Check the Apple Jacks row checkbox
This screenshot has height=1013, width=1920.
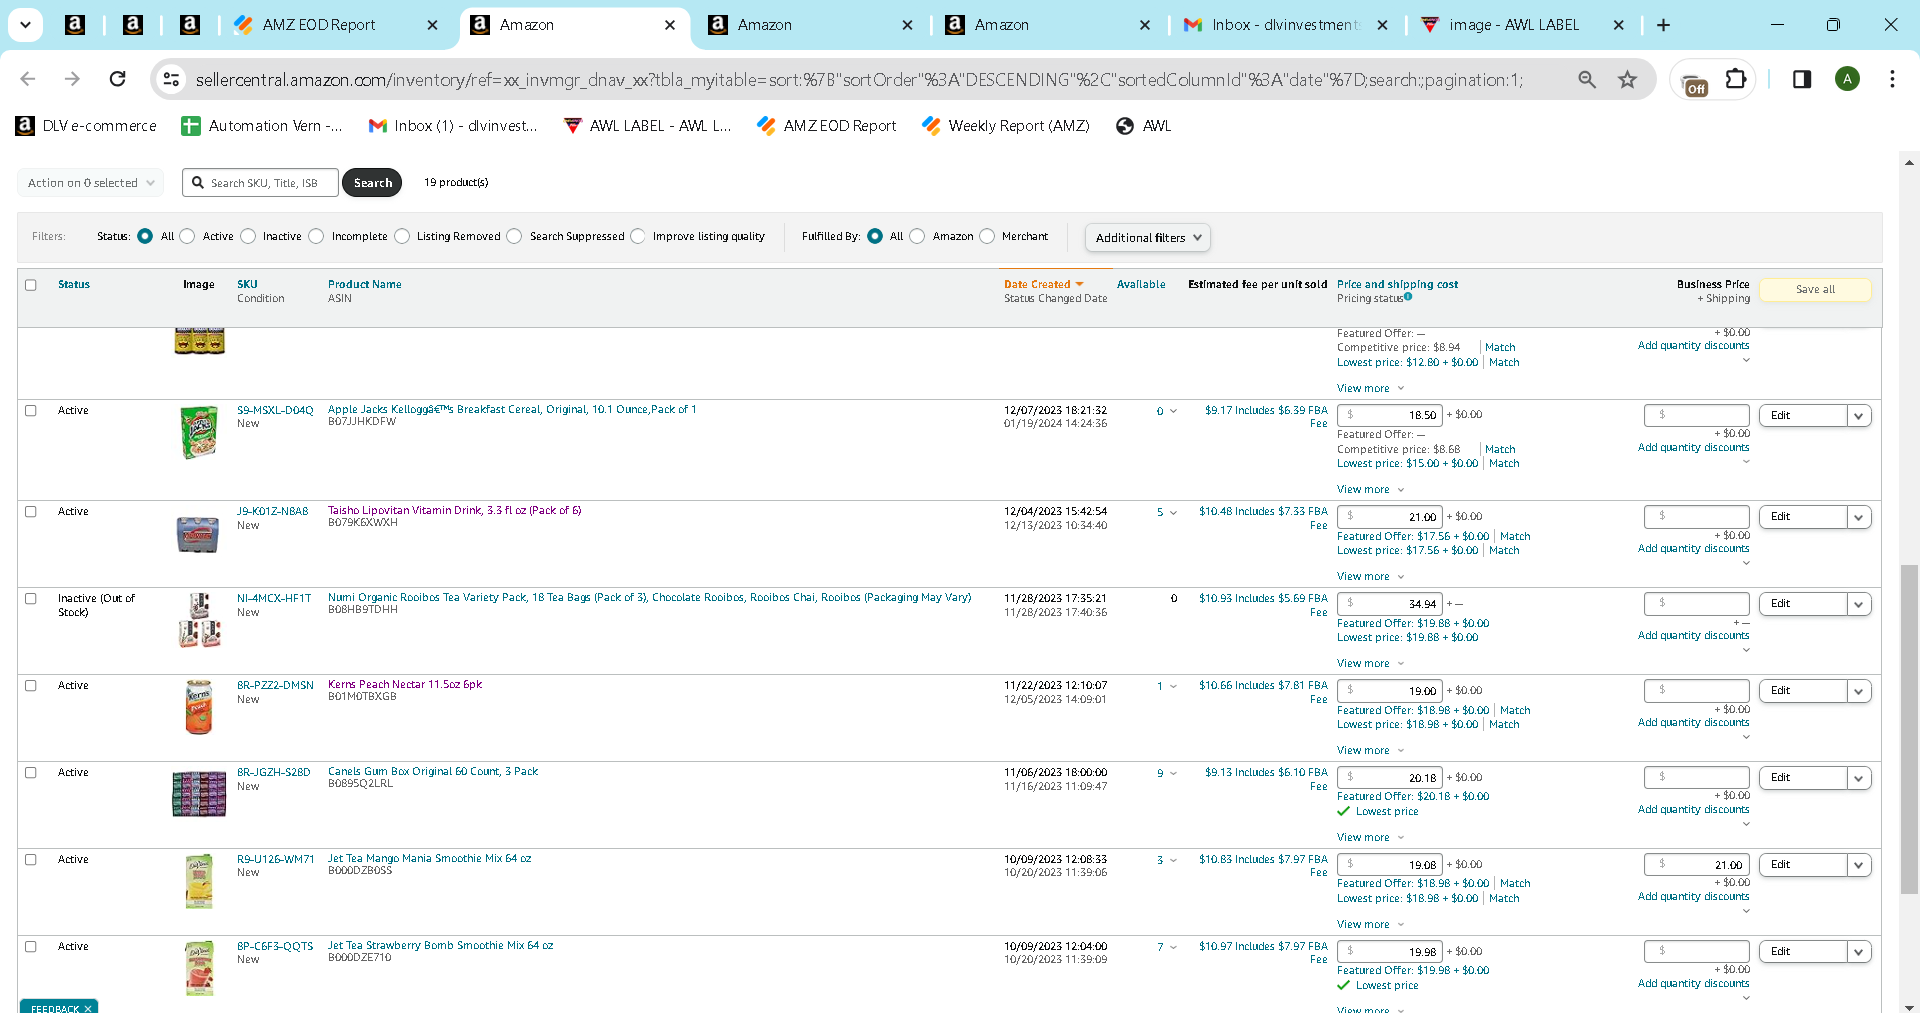[x=31, y=411]
